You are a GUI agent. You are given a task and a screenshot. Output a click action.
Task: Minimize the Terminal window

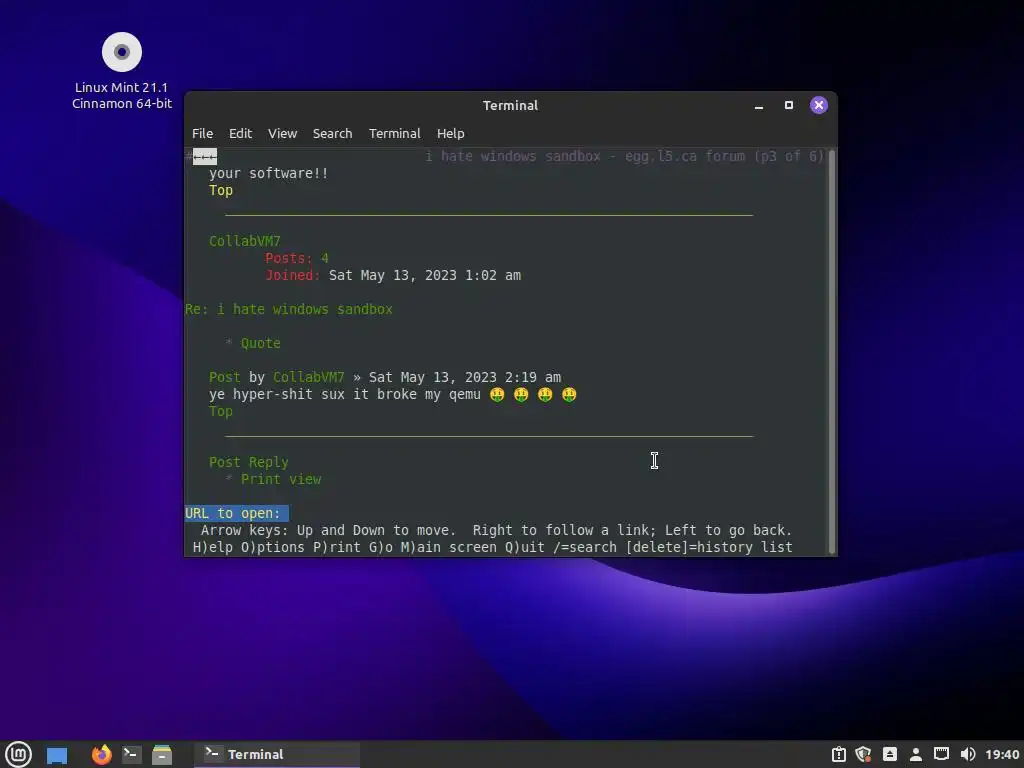[x=759, y=106]
